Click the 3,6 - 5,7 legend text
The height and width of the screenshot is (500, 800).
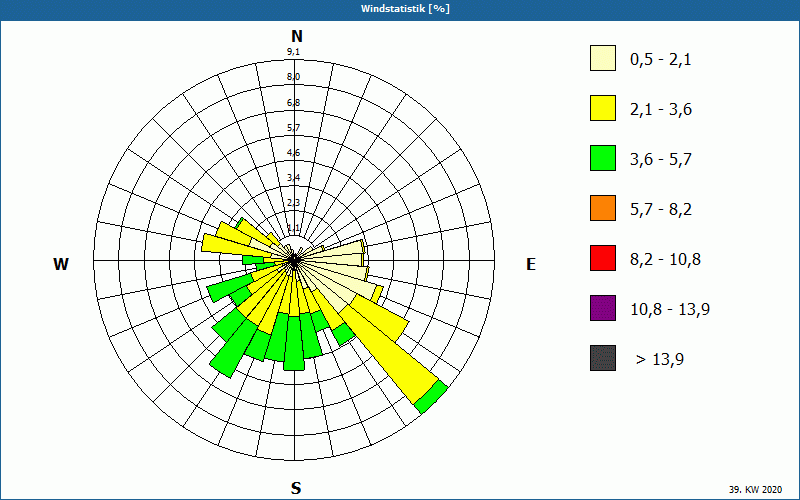tap(661, 160)
